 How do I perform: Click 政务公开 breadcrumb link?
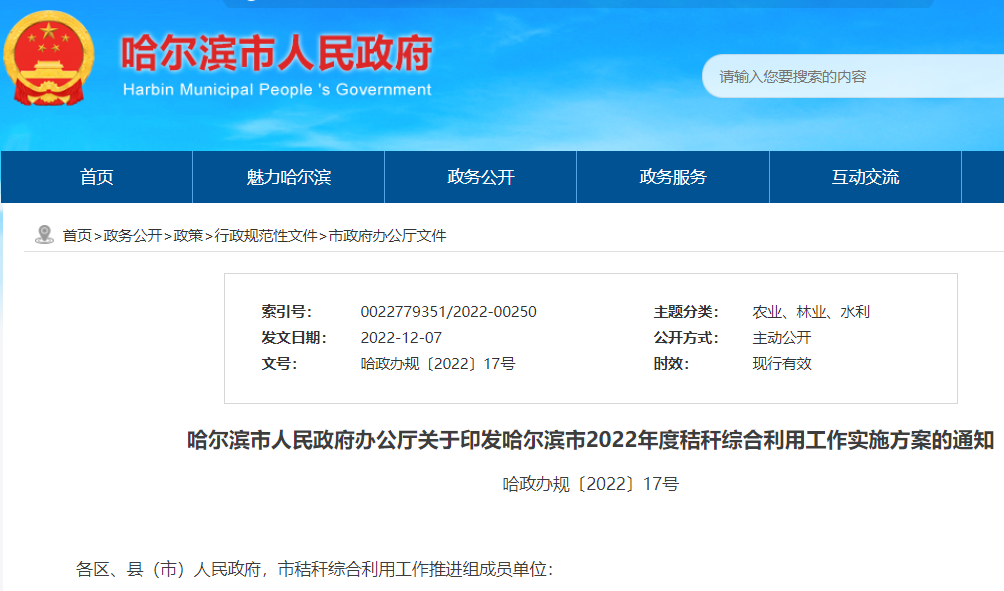[133, 236]
